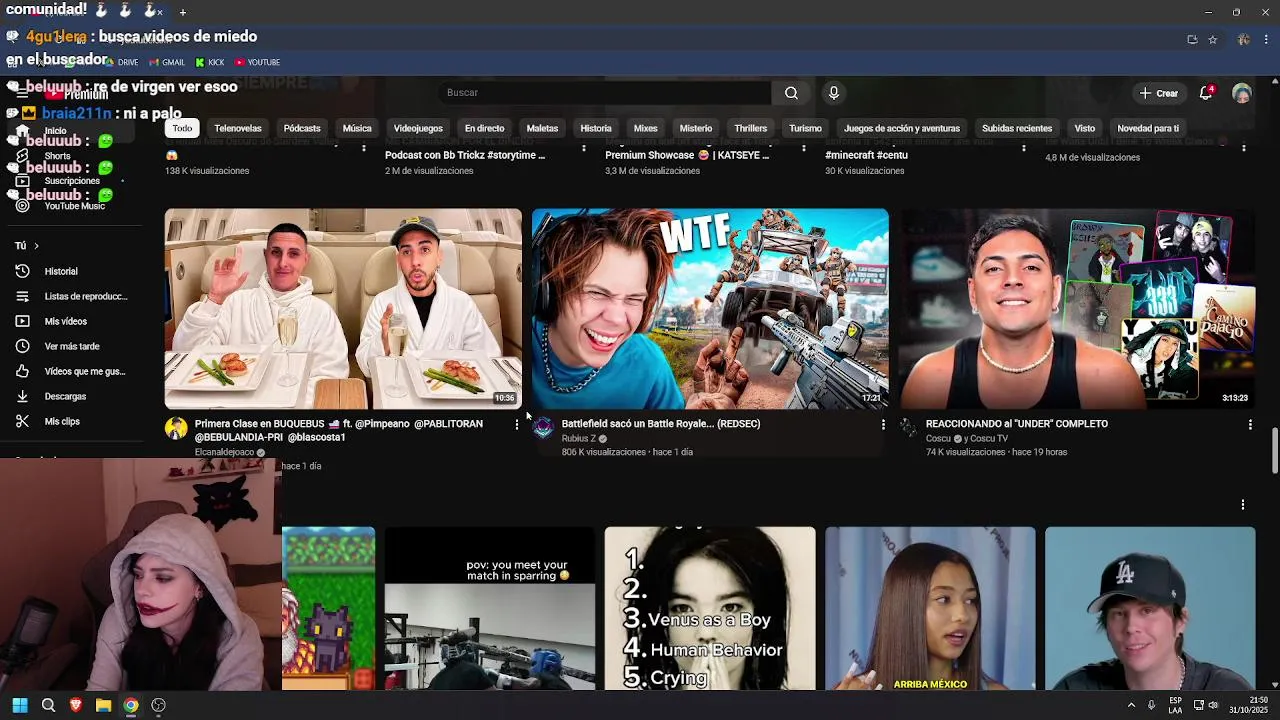Show hidden system tray icons

point(1132,705)
